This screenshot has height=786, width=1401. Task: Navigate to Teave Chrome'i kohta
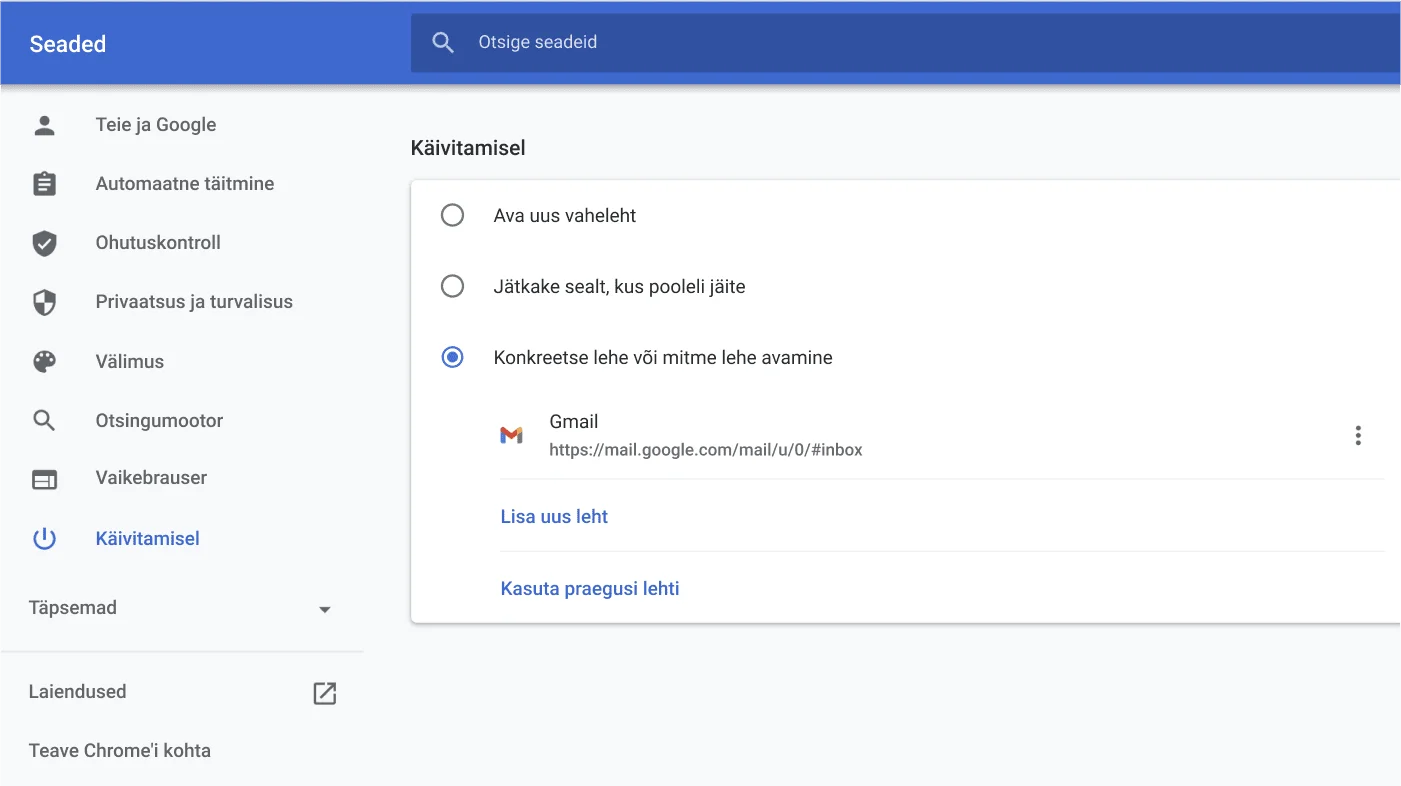pos(120,750)
